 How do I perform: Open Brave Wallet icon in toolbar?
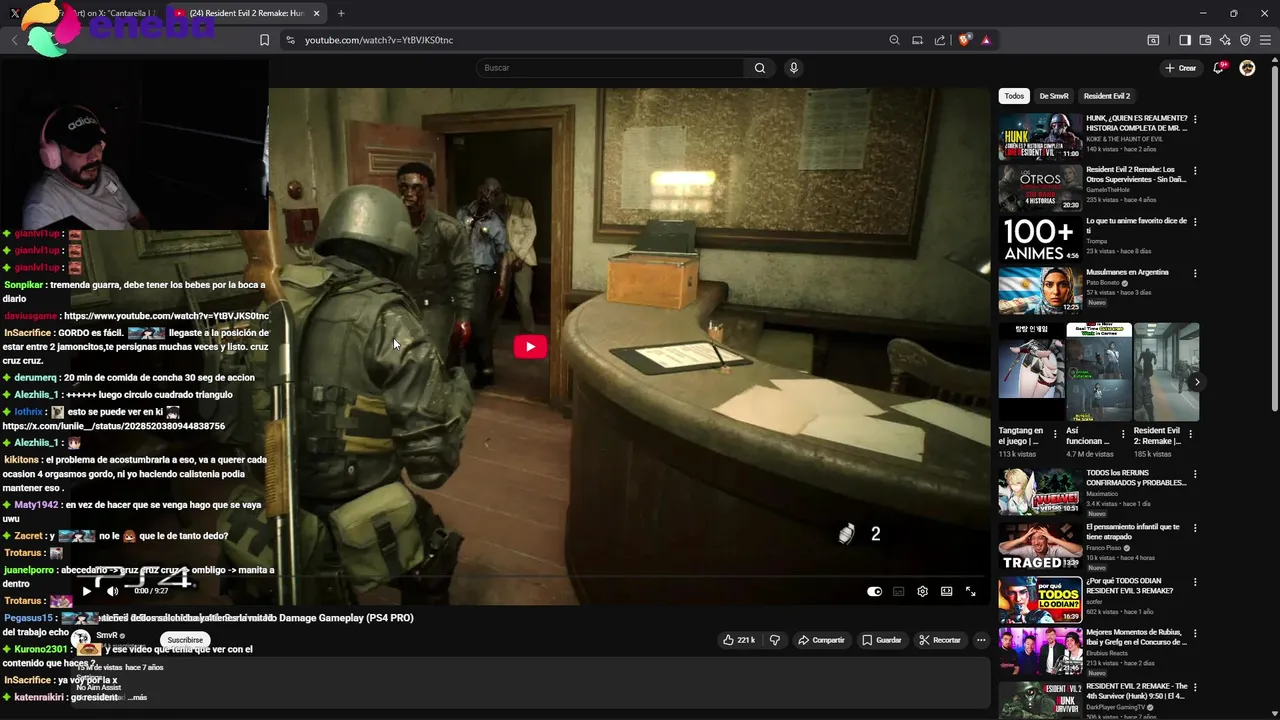[x=1205, y=40]
